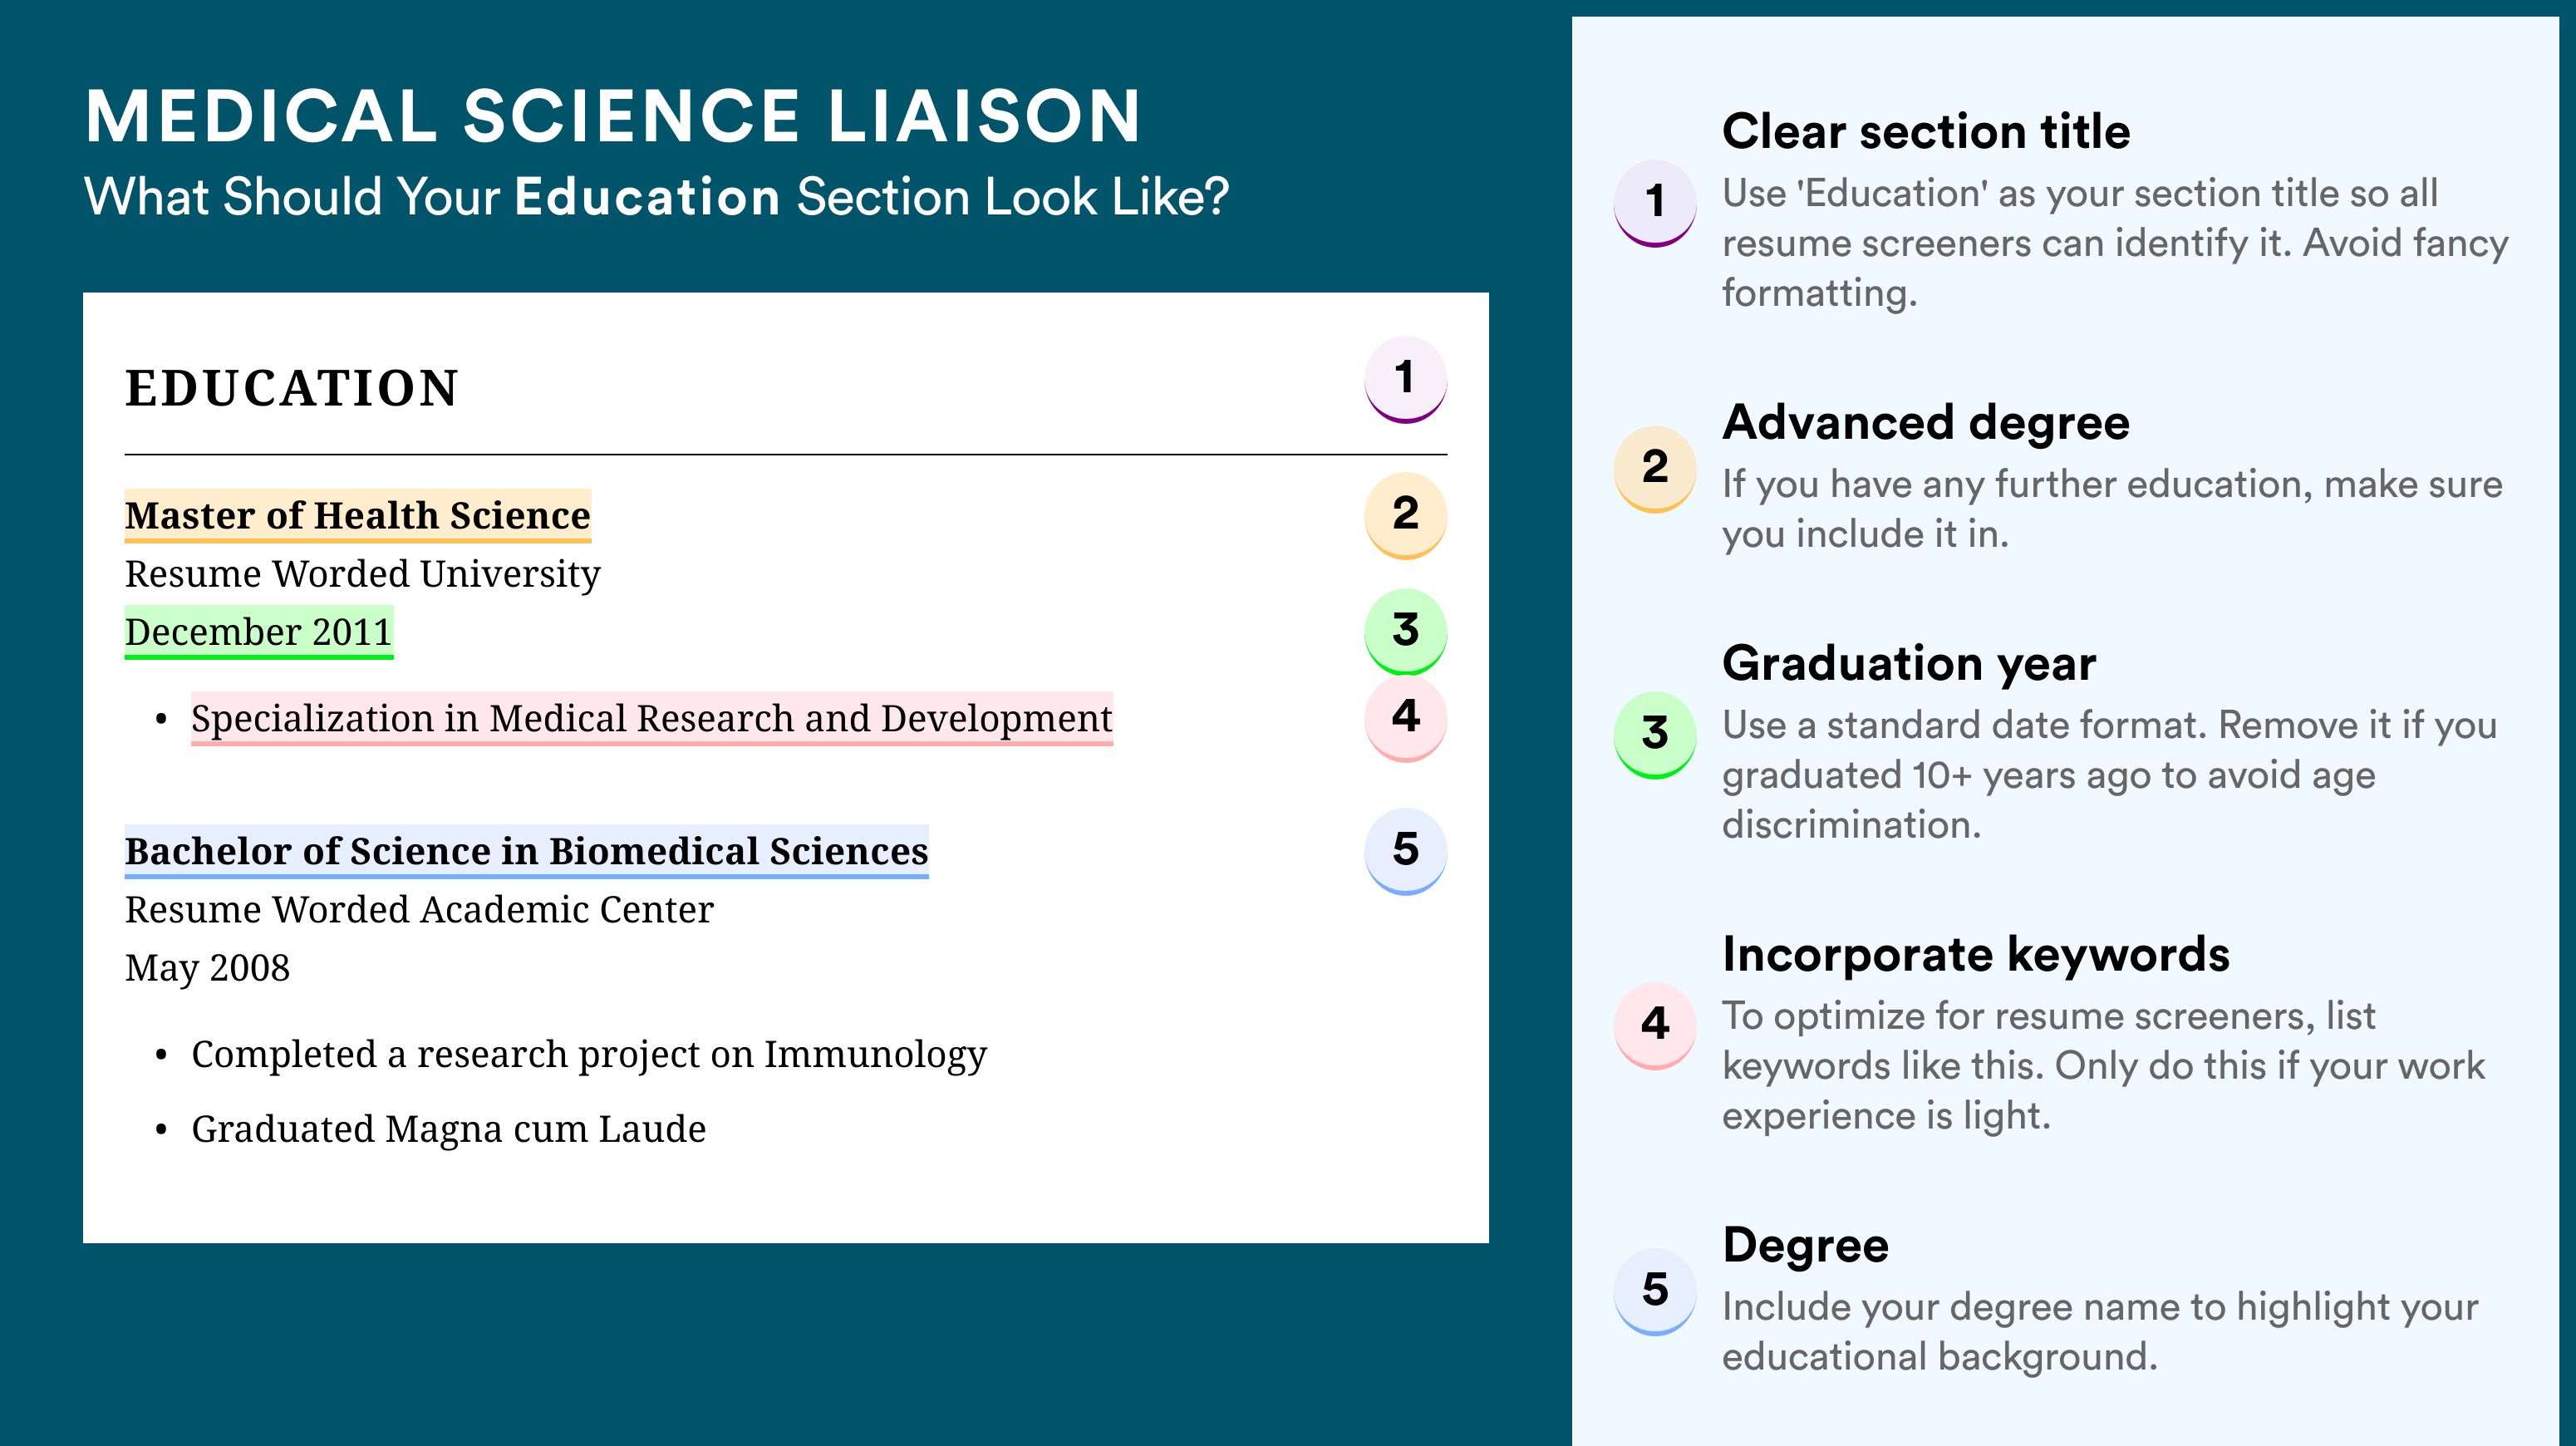Click the Incorporate keywords heading
Screen dimensions: 2576x1446
[x=1976, y=955]
